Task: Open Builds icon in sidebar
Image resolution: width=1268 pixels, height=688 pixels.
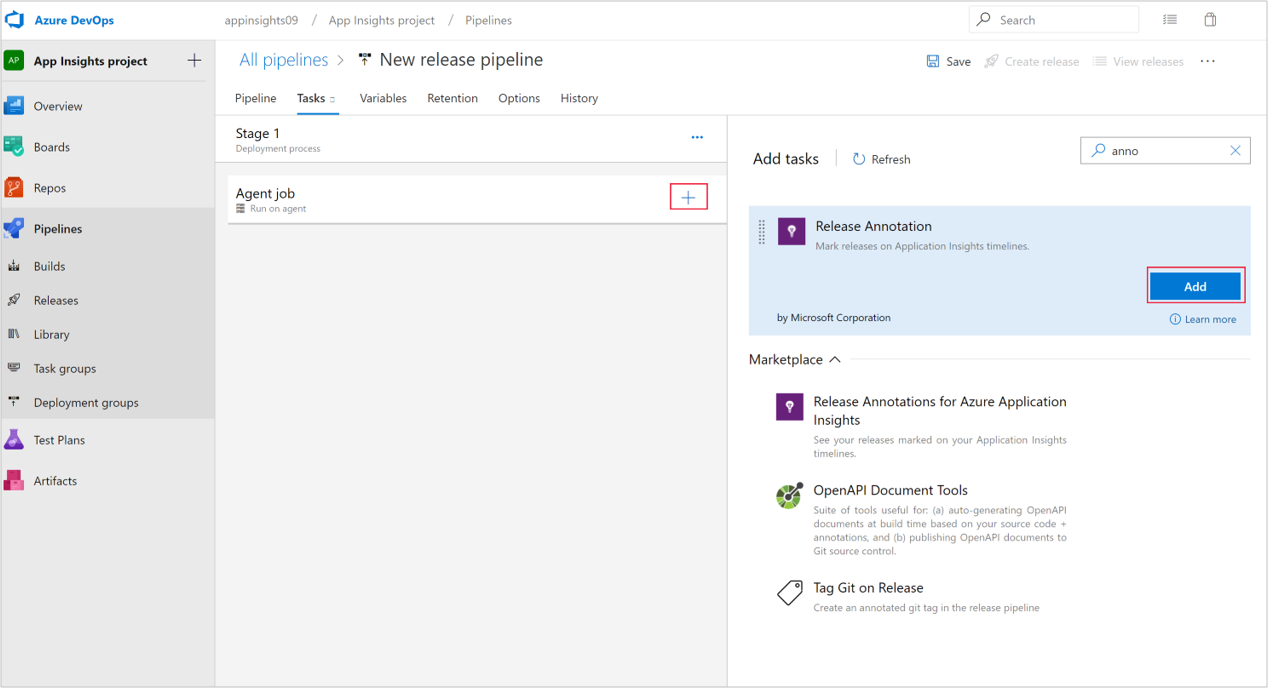Action: 14,266
